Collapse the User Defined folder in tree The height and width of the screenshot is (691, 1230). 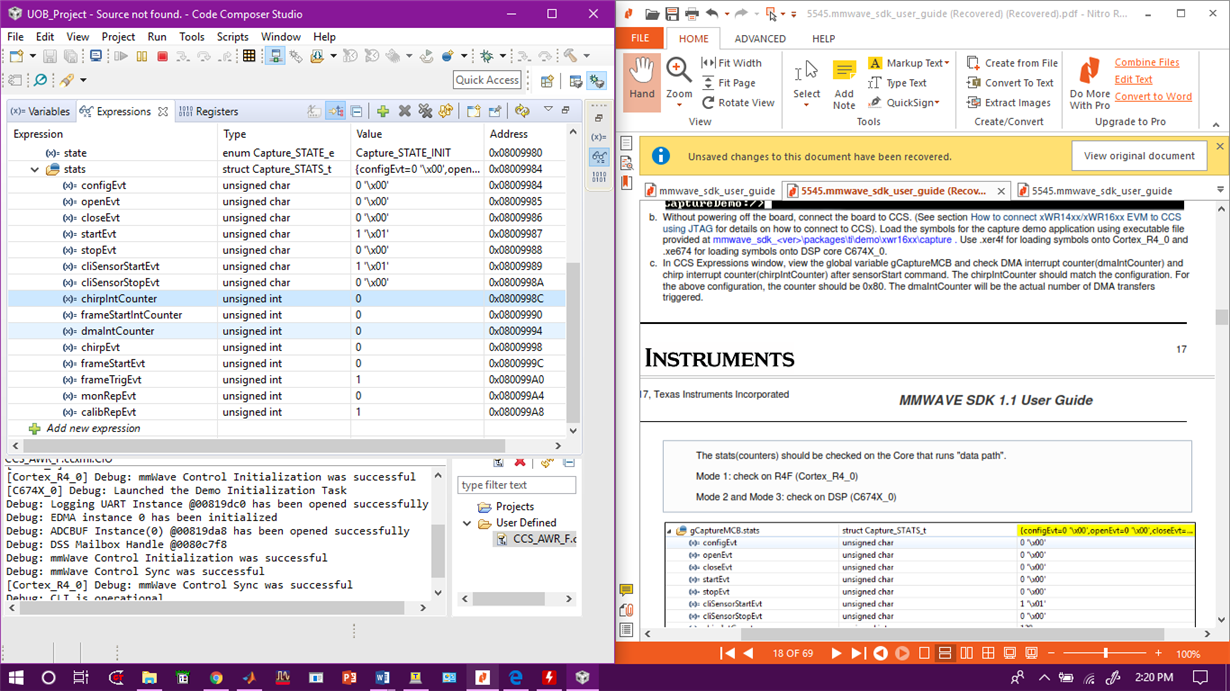[x=467, y=523]
